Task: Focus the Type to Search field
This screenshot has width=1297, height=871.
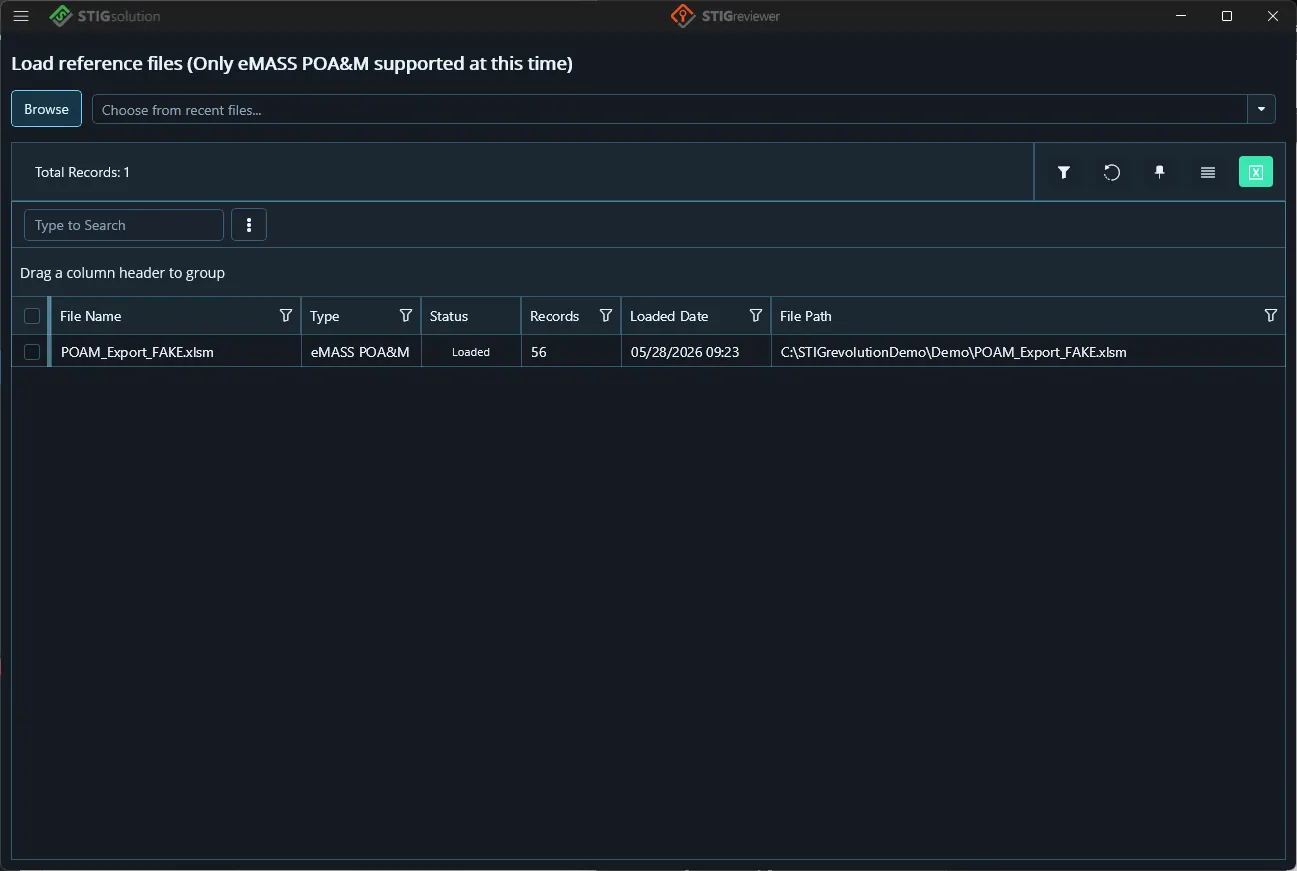Action: pos(124,225)
